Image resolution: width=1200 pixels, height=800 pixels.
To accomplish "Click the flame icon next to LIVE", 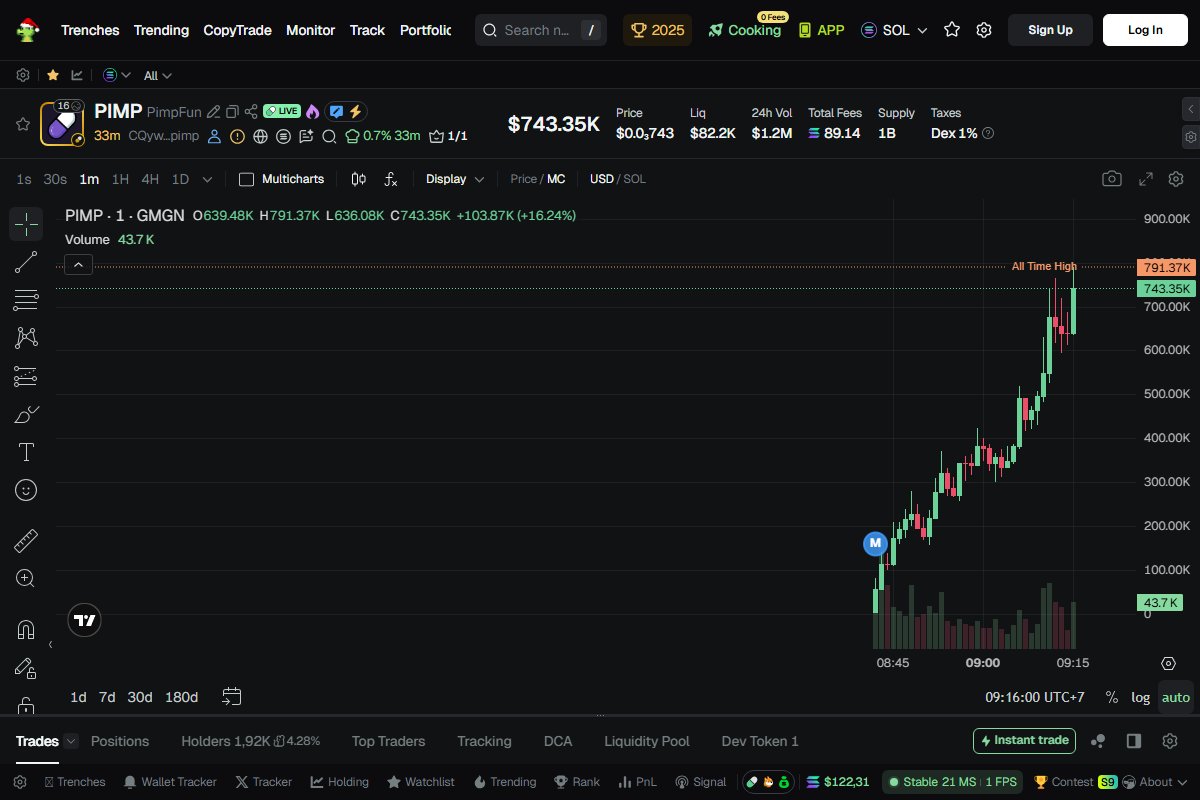I will (x=312, y=112).
